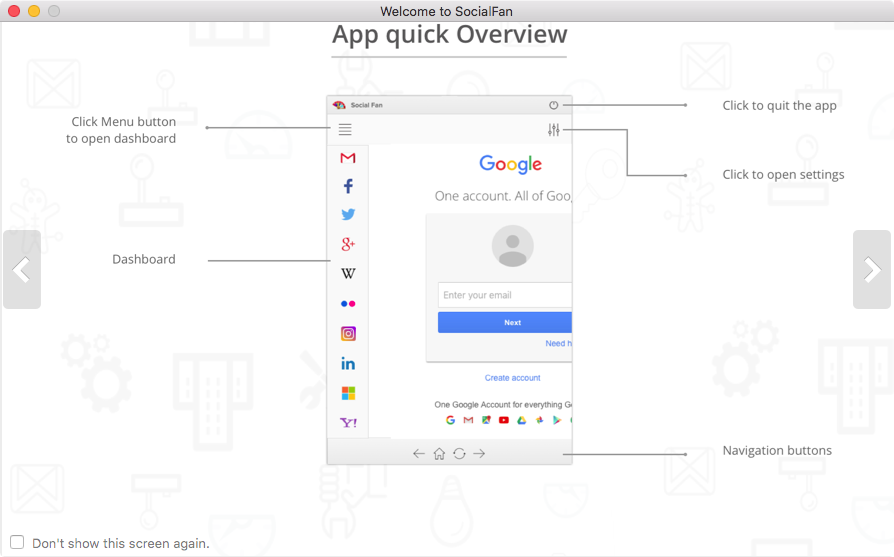Click the 'App quick Overview' heading
Viewport: 894px width, 557px height.
(450, 35)
